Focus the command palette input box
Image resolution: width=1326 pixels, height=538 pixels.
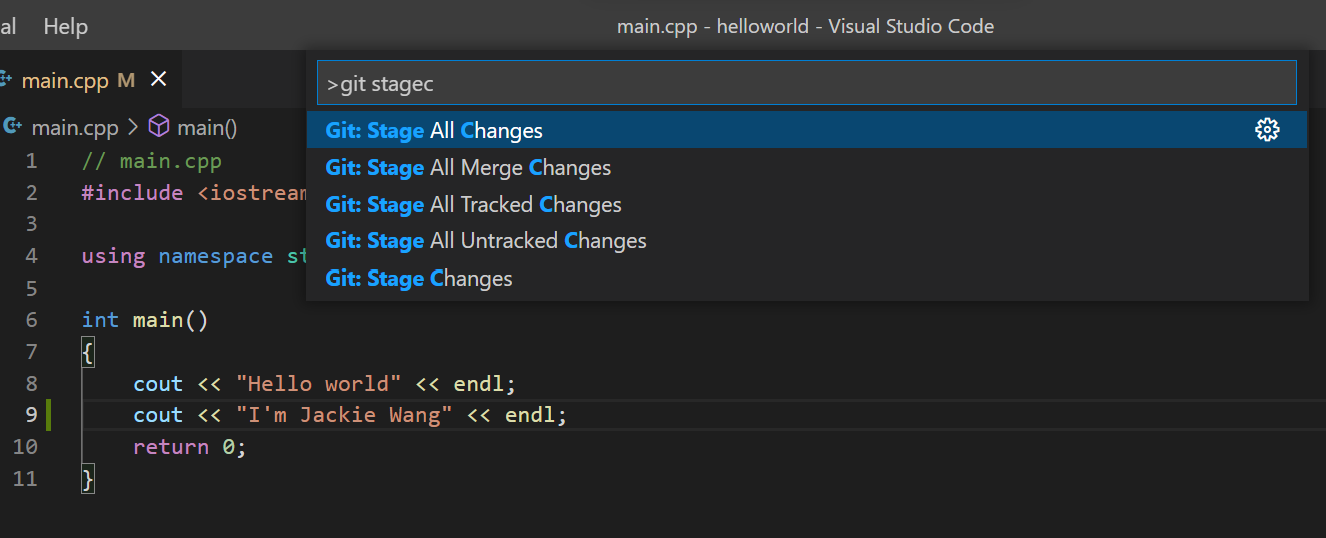pos(806,84)
